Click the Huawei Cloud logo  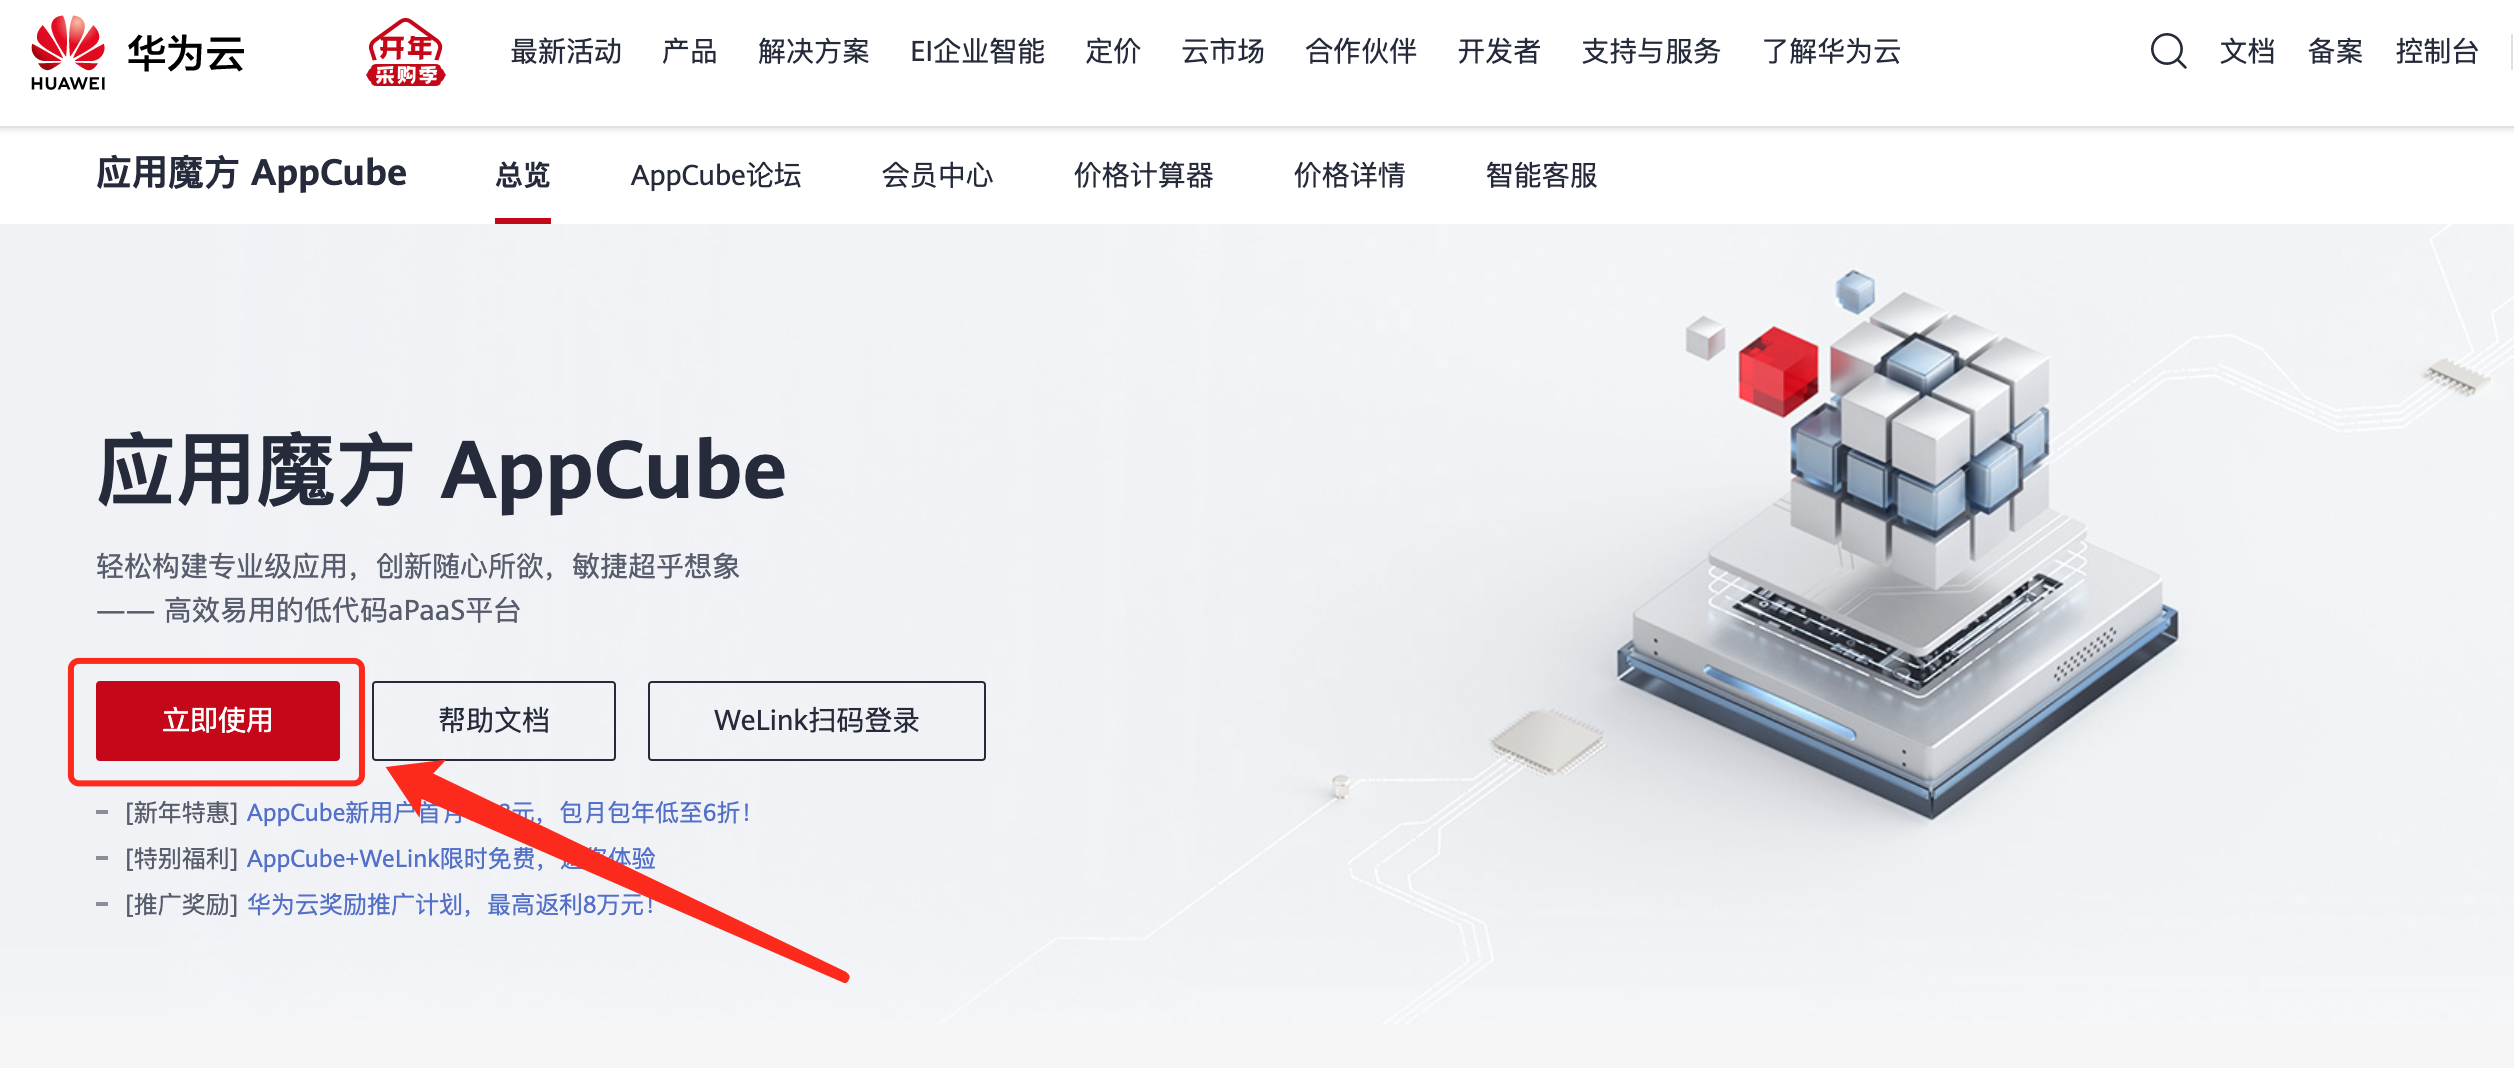tap(137, 53)
